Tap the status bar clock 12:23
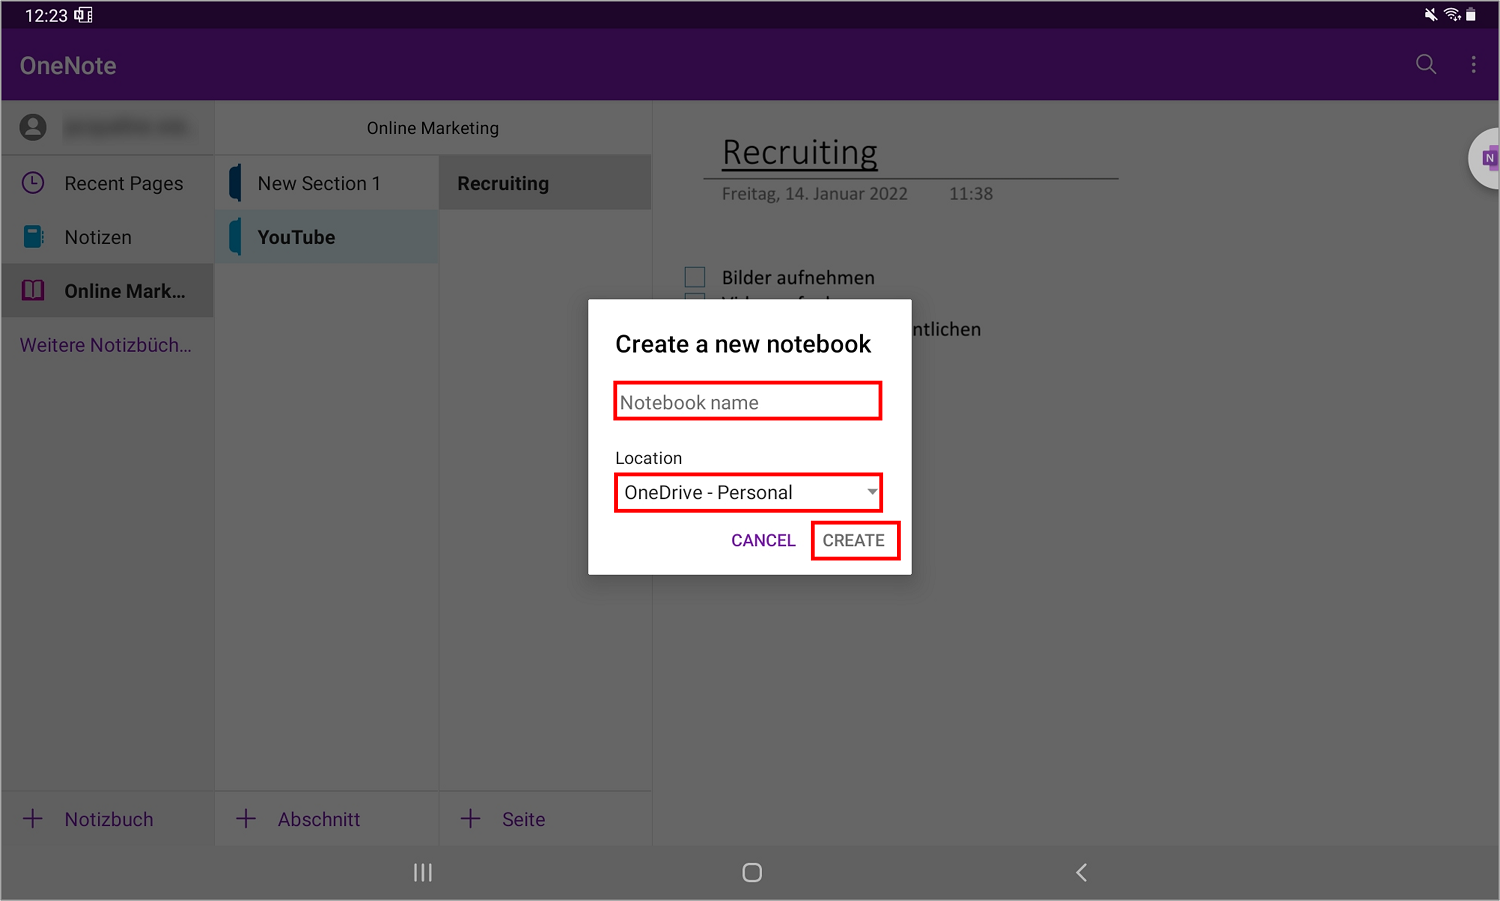The image size is (1500, 901). coord(46,15)
